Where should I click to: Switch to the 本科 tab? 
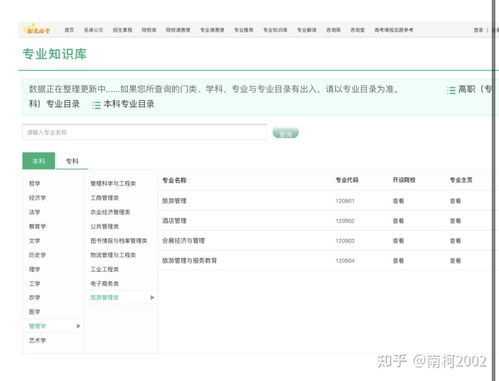click(x=39, y=161)
